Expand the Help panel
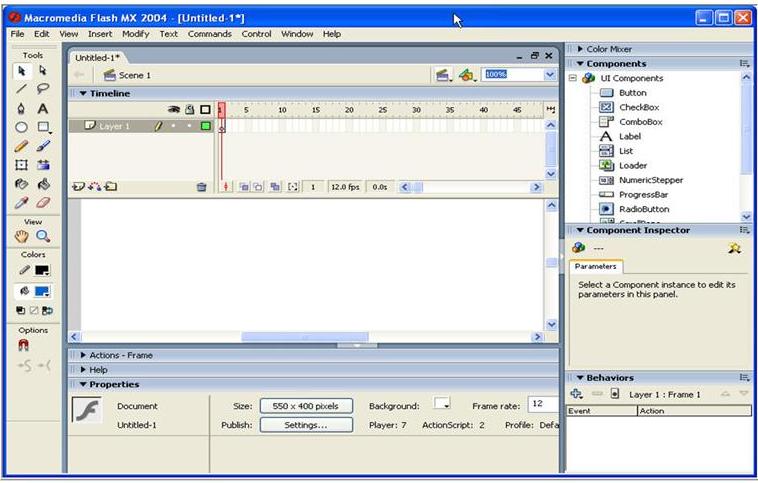 point(83,369)
